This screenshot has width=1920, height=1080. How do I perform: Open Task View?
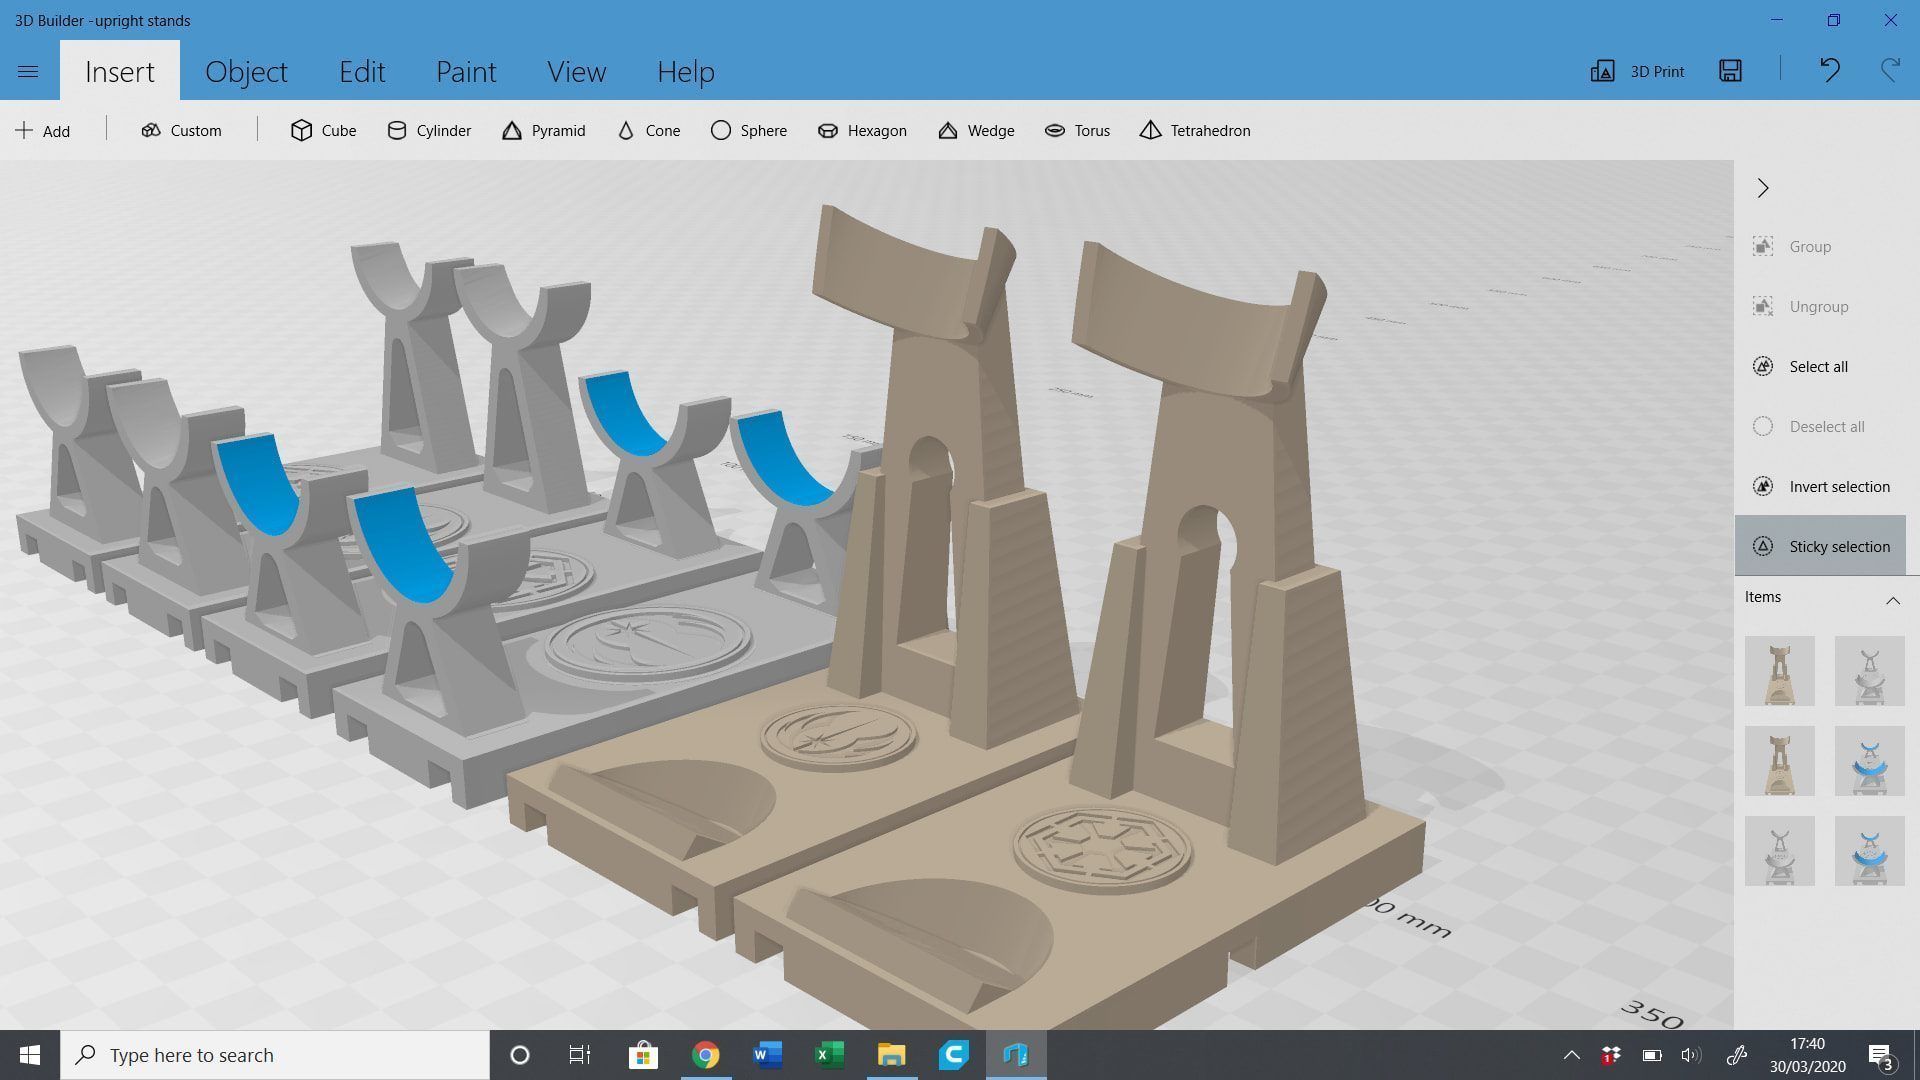tap(580, 1055)
